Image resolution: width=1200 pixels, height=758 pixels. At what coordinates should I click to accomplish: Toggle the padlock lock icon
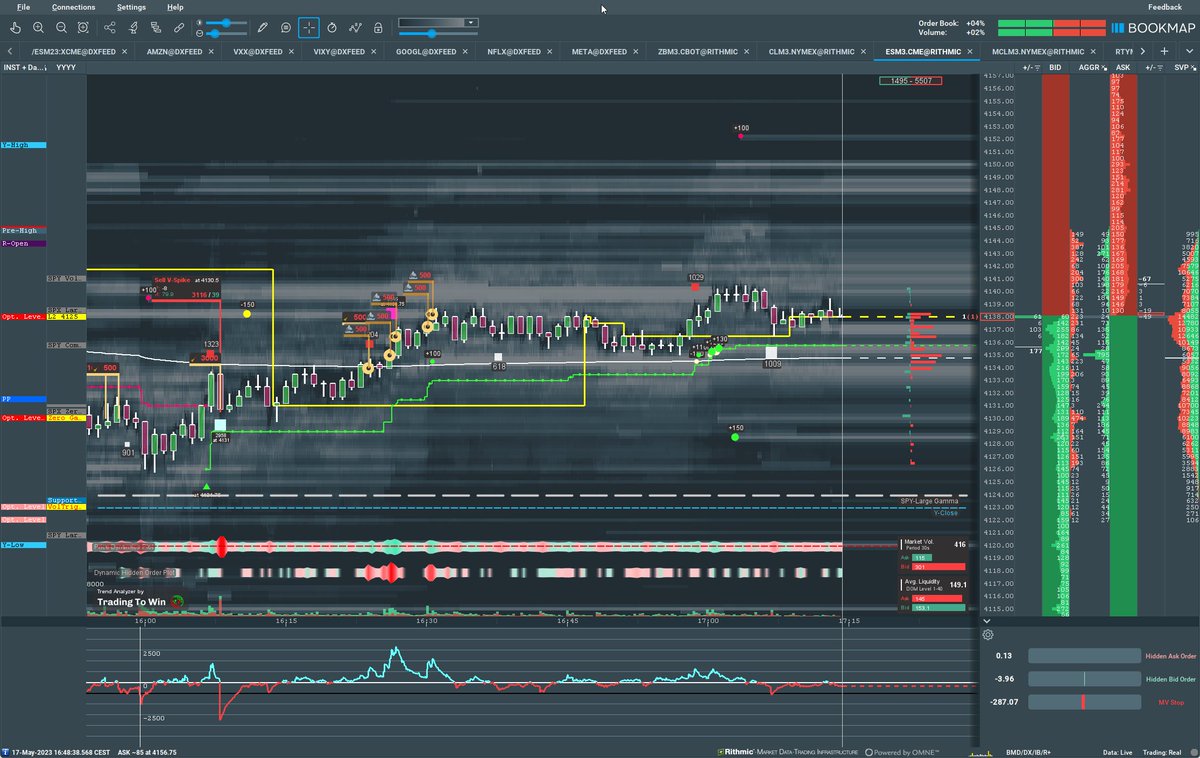pyautogui.click(x=378, y=27)
